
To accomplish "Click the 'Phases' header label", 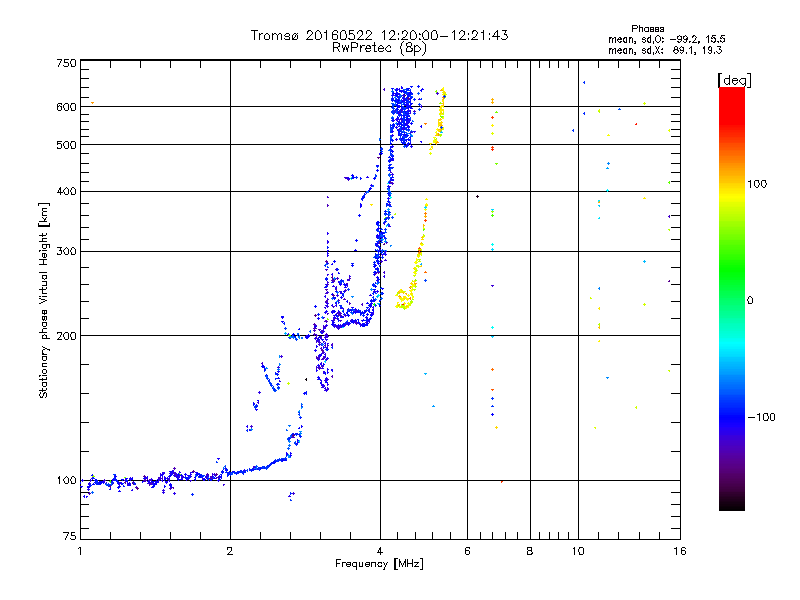I will click(647, 29).
